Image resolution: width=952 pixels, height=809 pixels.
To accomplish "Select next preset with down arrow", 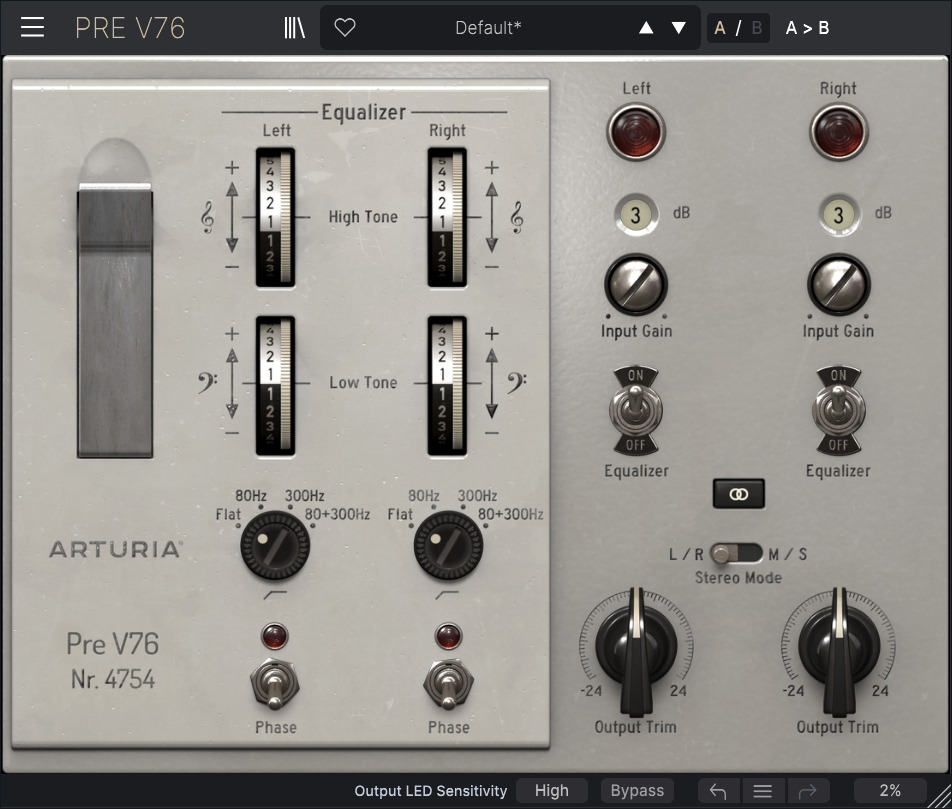I will pos(679,28).
